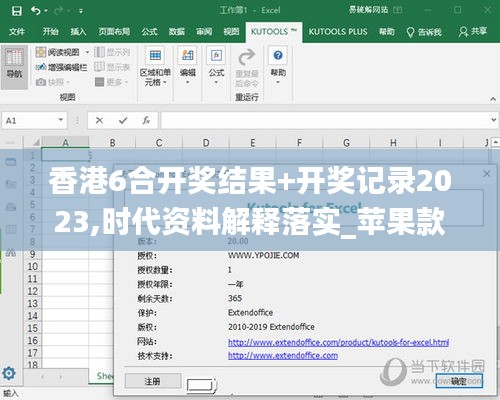500x400 pixels.
Task: Go to previous sheet tab arrow
Action: pos(43,377)
